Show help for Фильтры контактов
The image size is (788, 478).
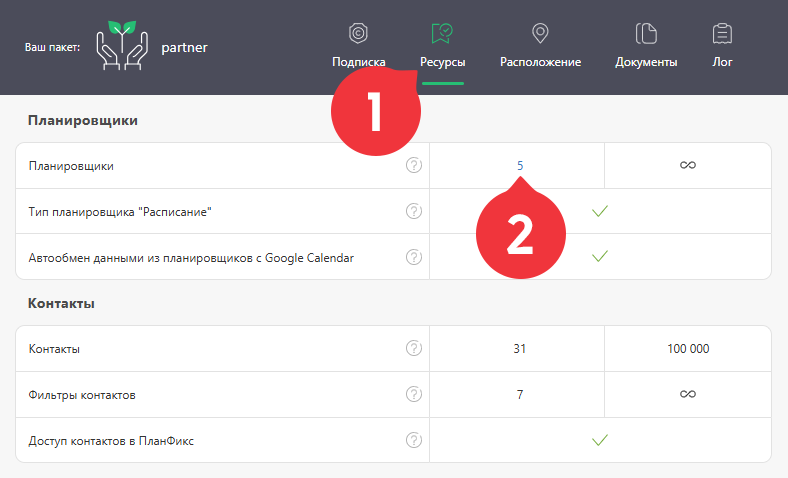414,394
